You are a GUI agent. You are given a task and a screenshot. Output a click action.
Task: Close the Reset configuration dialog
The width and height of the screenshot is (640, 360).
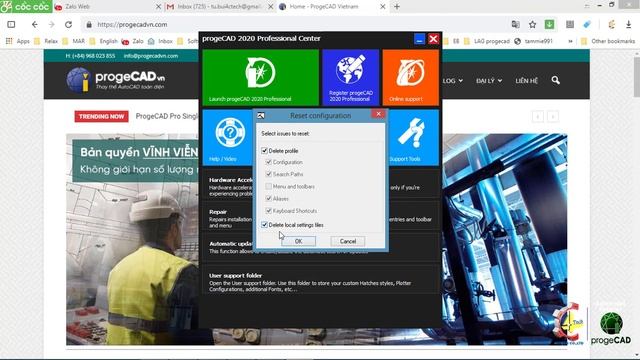tap(378, 114)
